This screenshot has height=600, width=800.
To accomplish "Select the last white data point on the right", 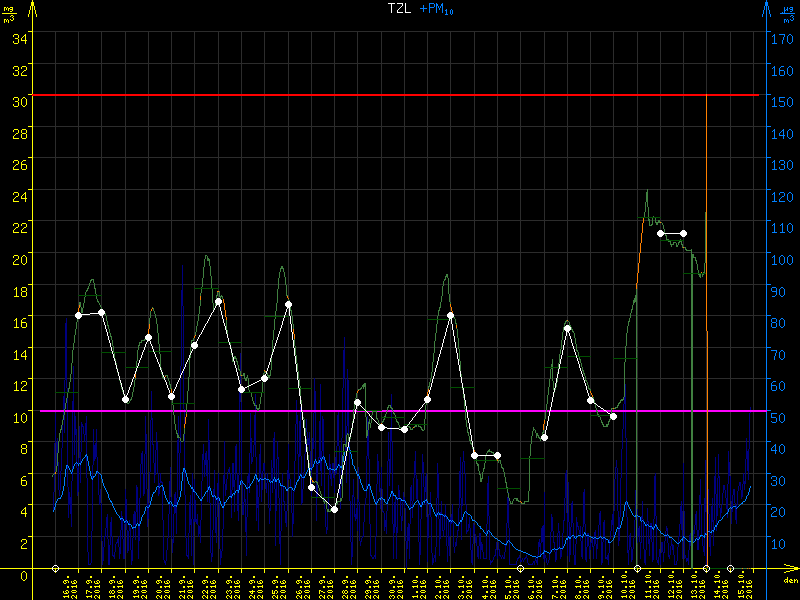I will pyautogui.click(x=683, y=234).
